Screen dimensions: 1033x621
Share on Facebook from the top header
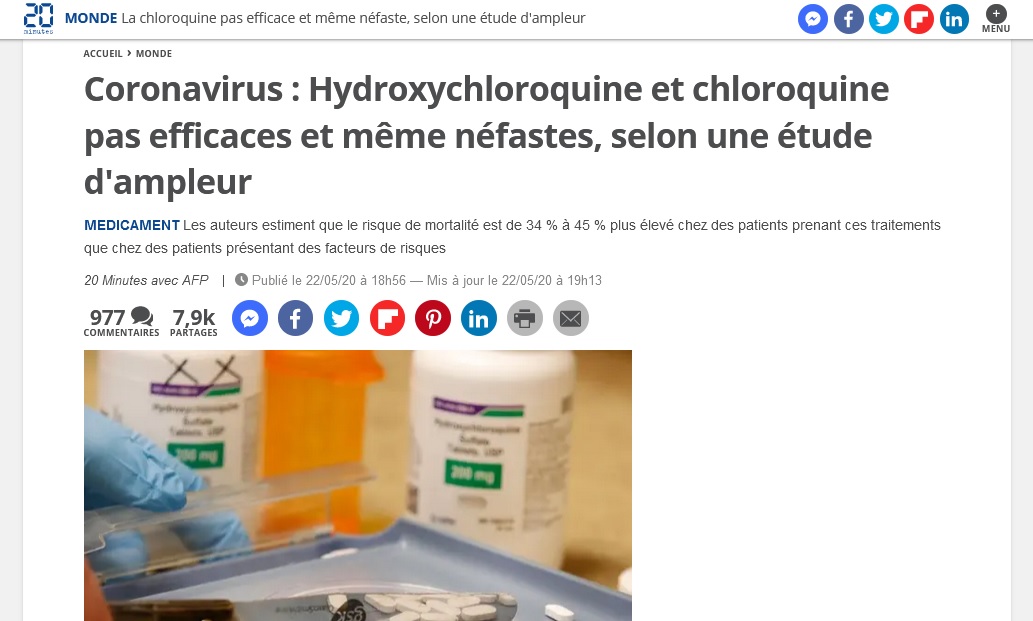(x=849, y=19)
